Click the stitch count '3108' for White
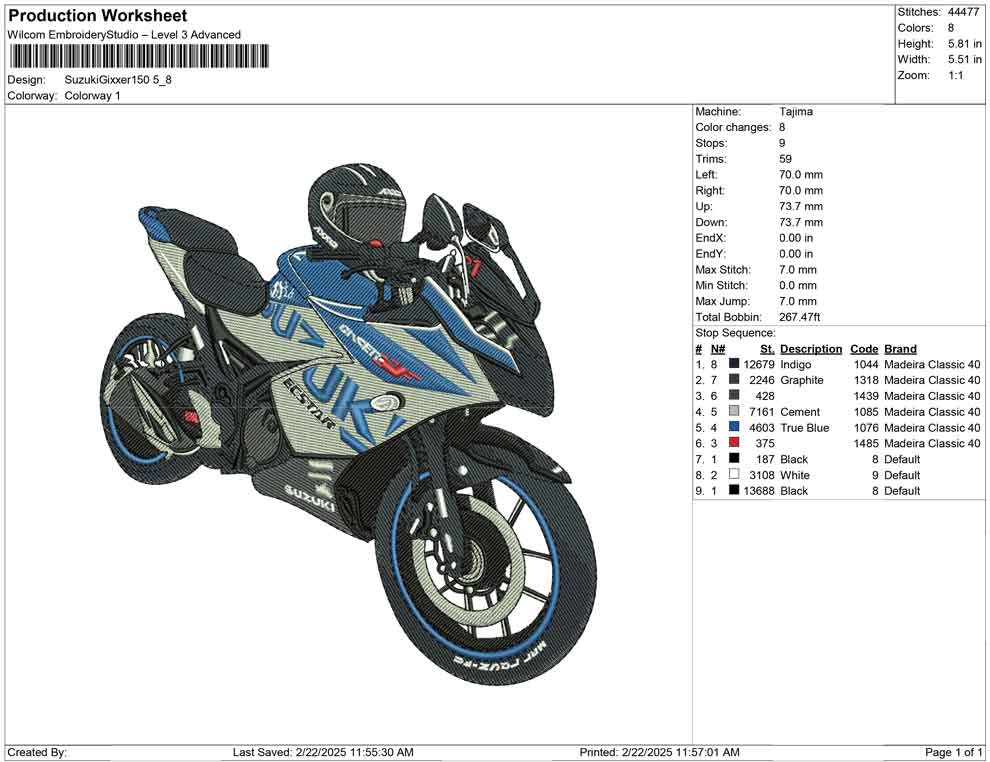Viewport: 990px width, 762px height. 761,475
